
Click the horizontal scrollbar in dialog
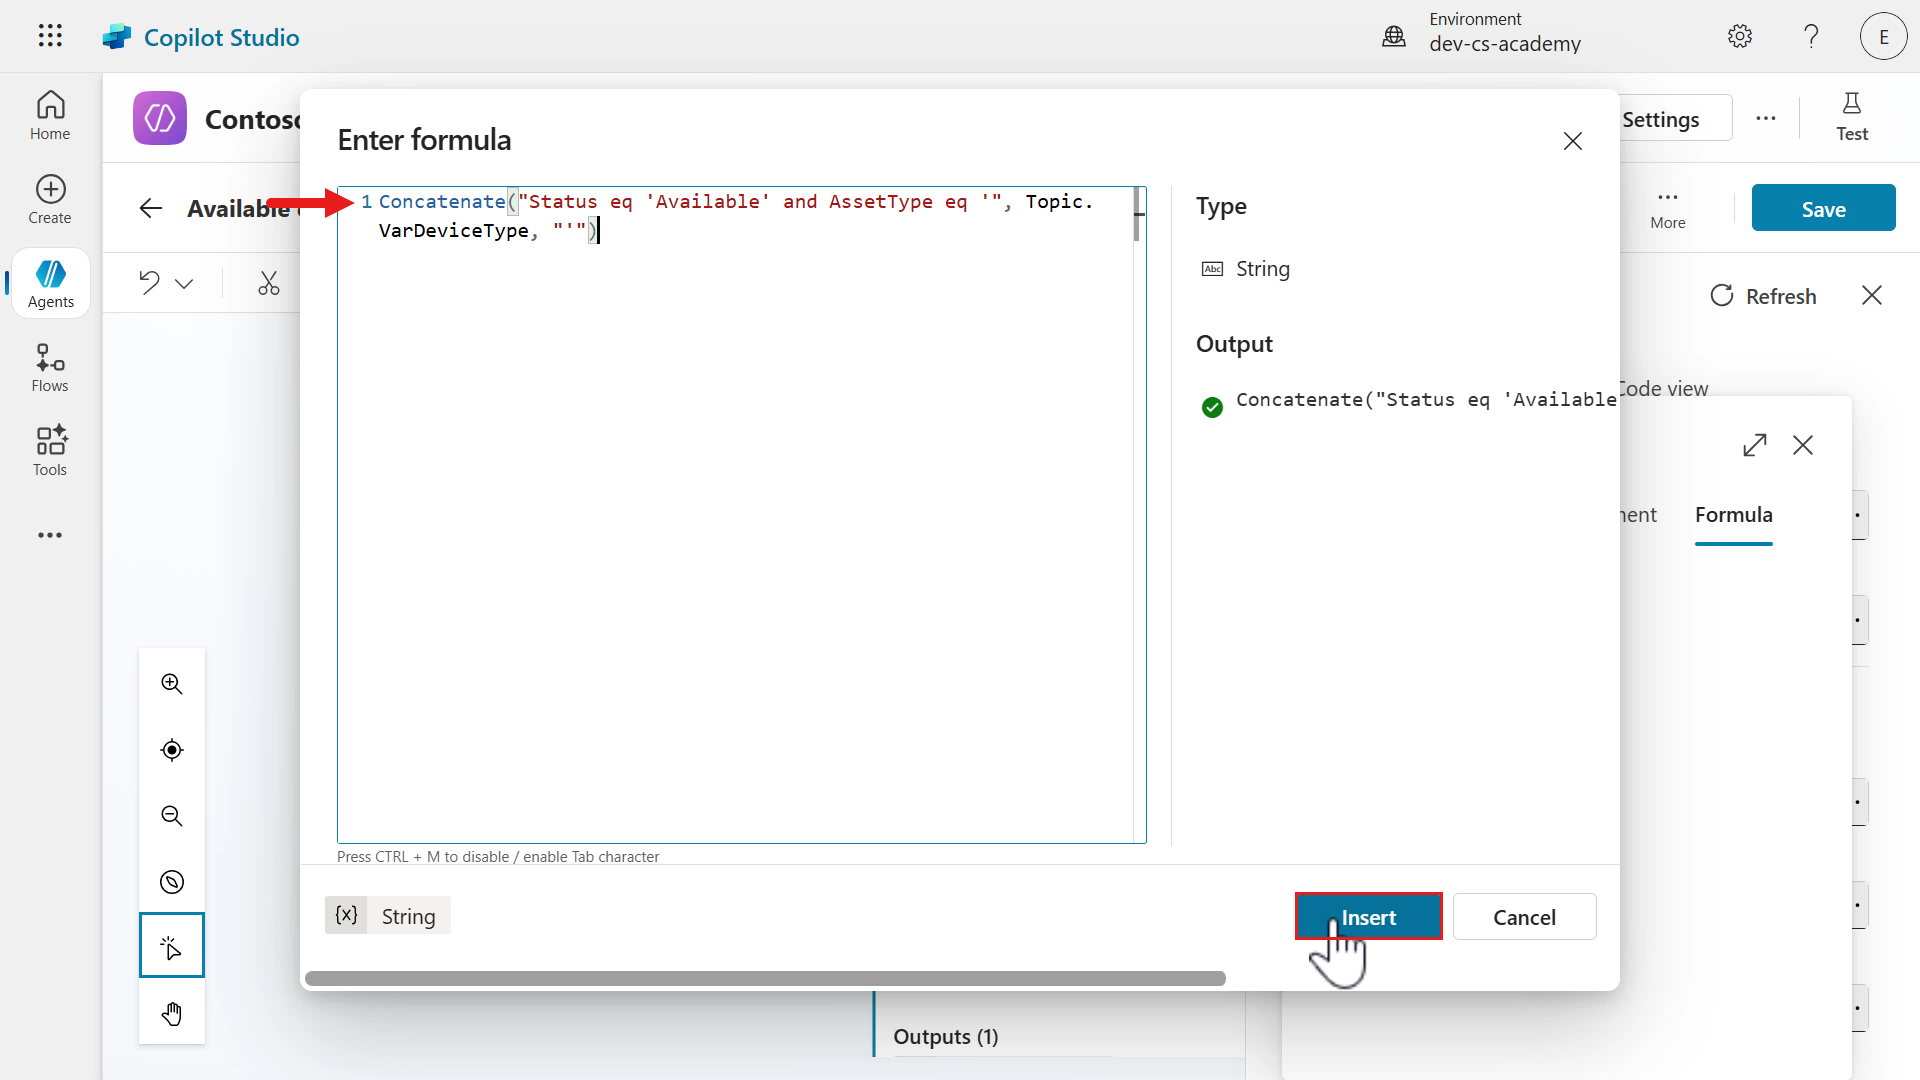765,978
